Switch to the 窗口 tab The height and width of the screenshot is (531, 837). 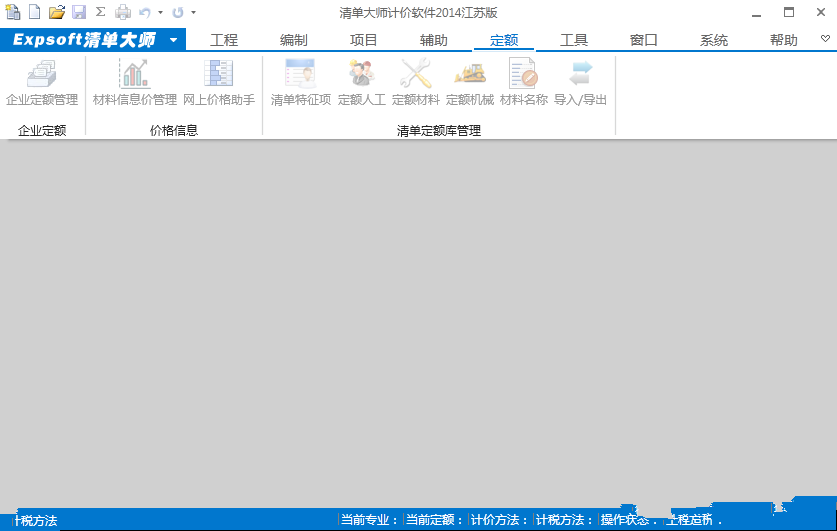pyautogui.click(x=643, y=40)
